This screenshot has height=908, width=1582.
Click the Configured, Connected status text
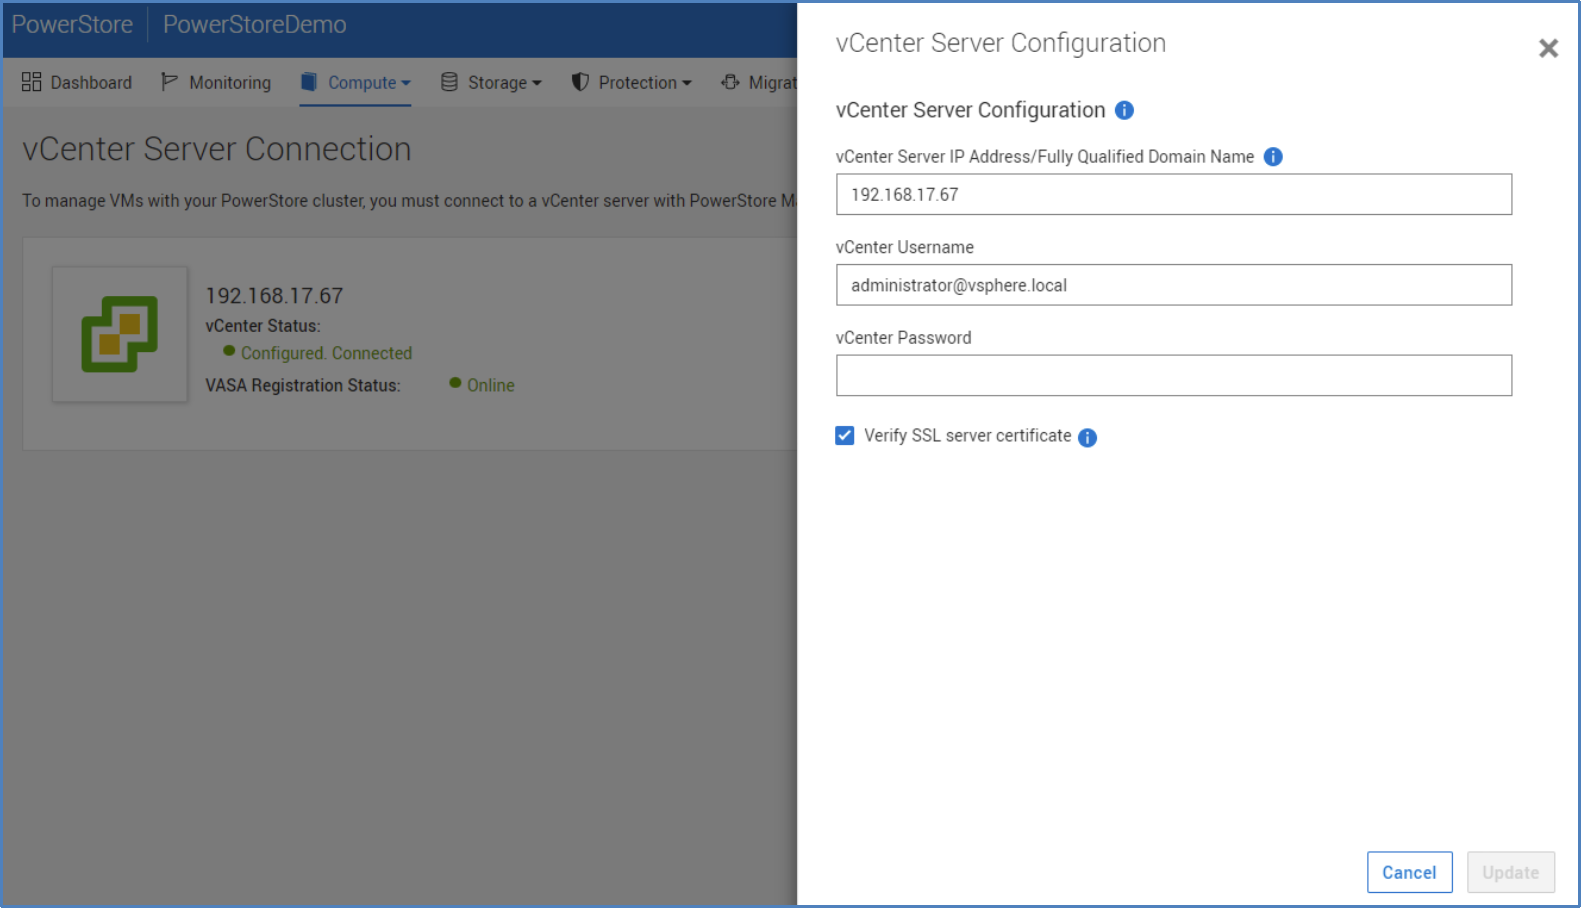click(x=326, y=353)
